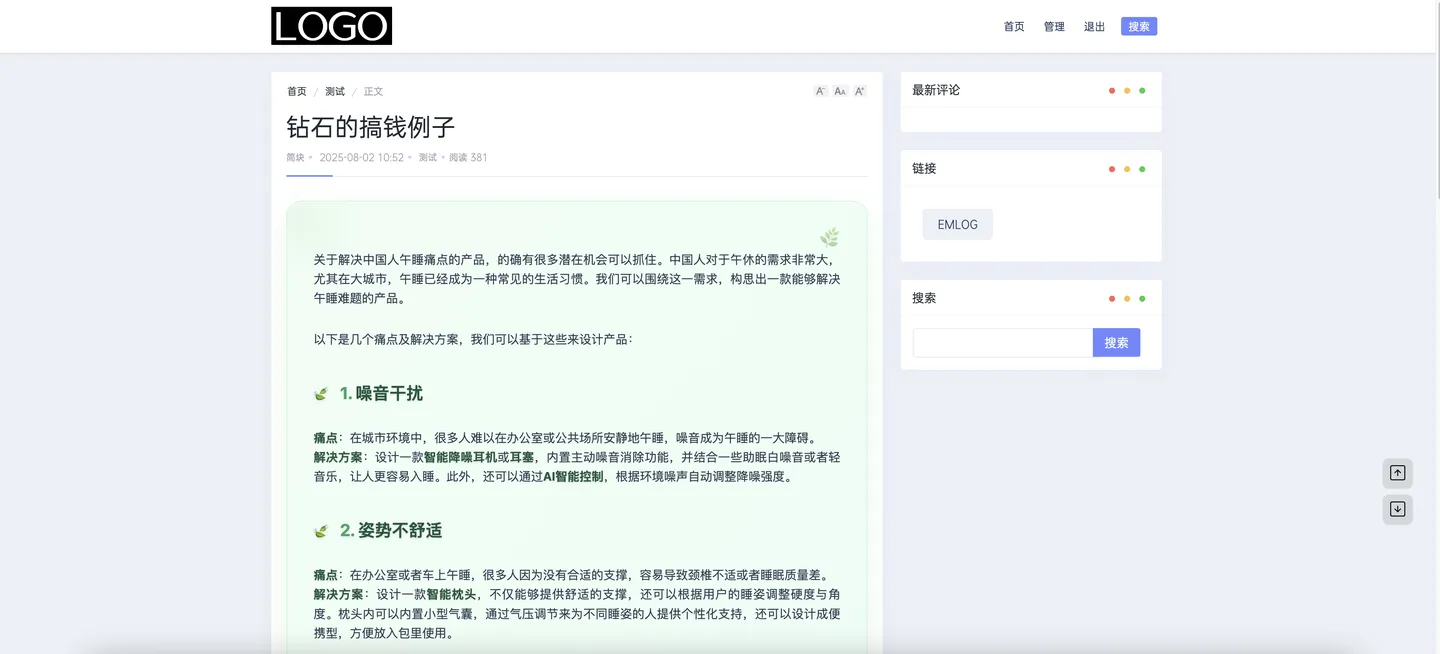The width and height of the screenshot is (1440, 654).
Task: Click the bold text 智能枕头
Action: (452, 594)
